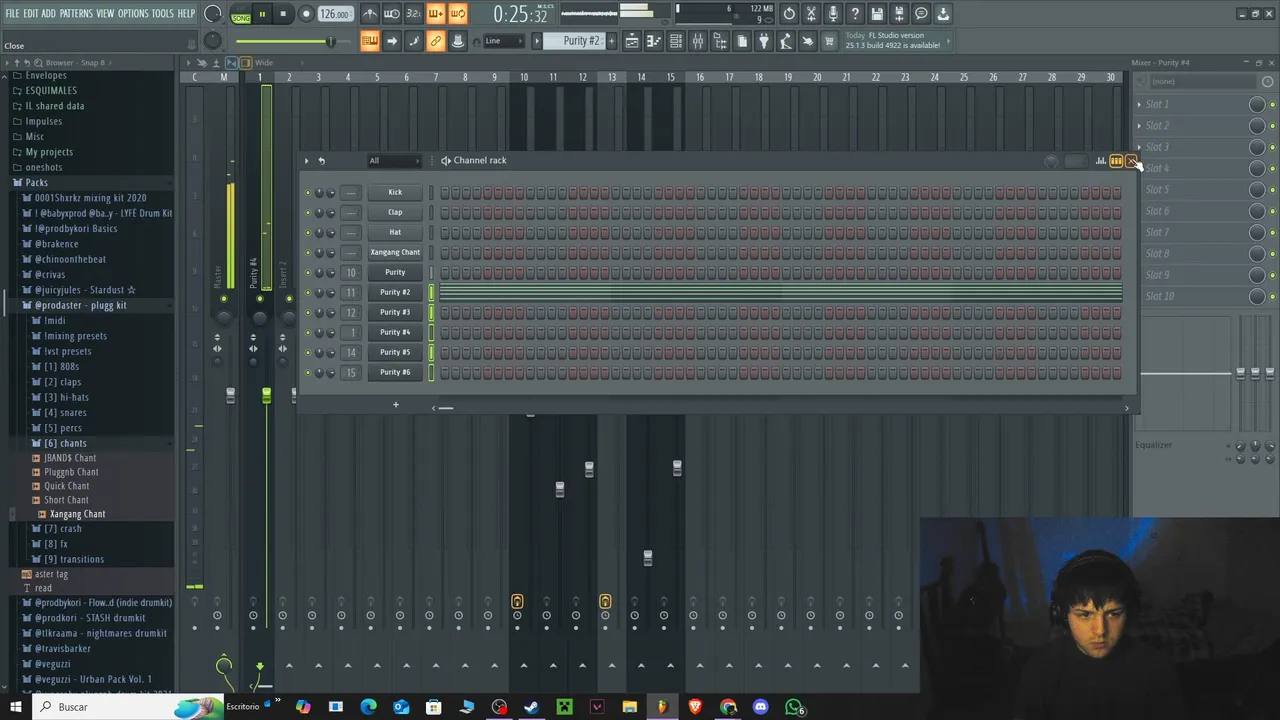Open the Browser view icon
Viewport: 1280px width, 720px height.
pyautogui.click(x=720, y=41)
